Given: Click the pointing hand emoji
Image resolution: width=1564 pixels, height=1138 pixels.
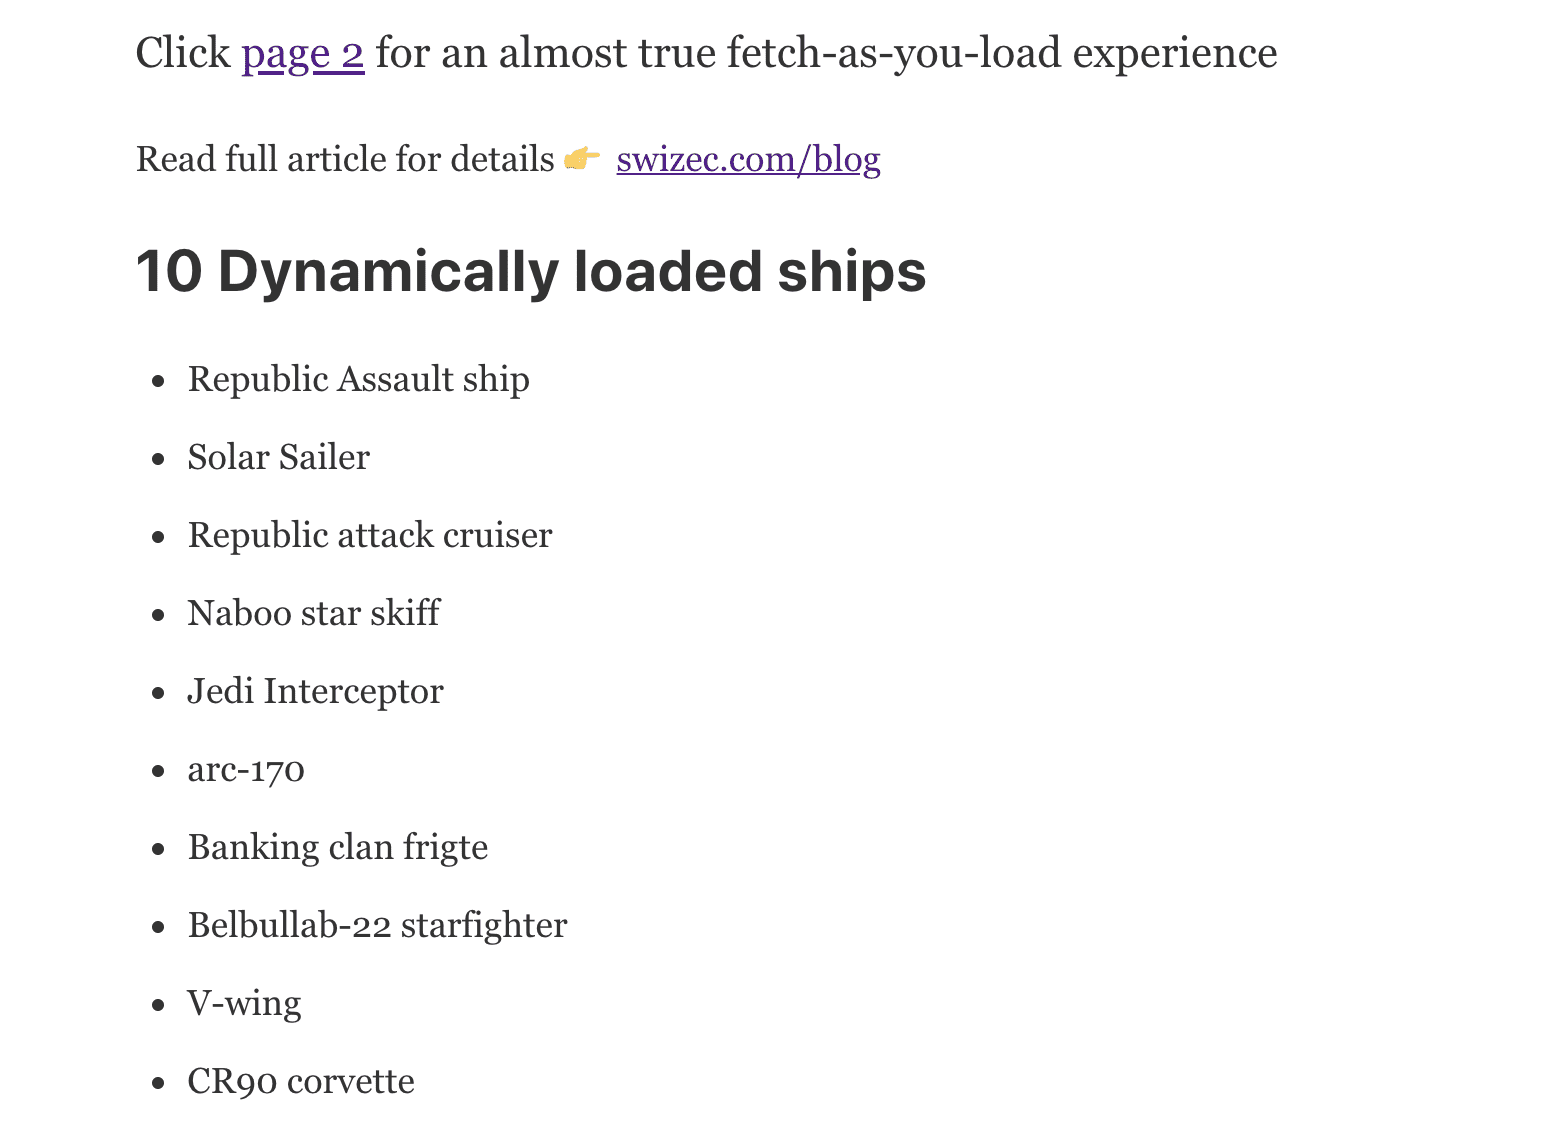Looking at the screenshot, I should (582, 159).
